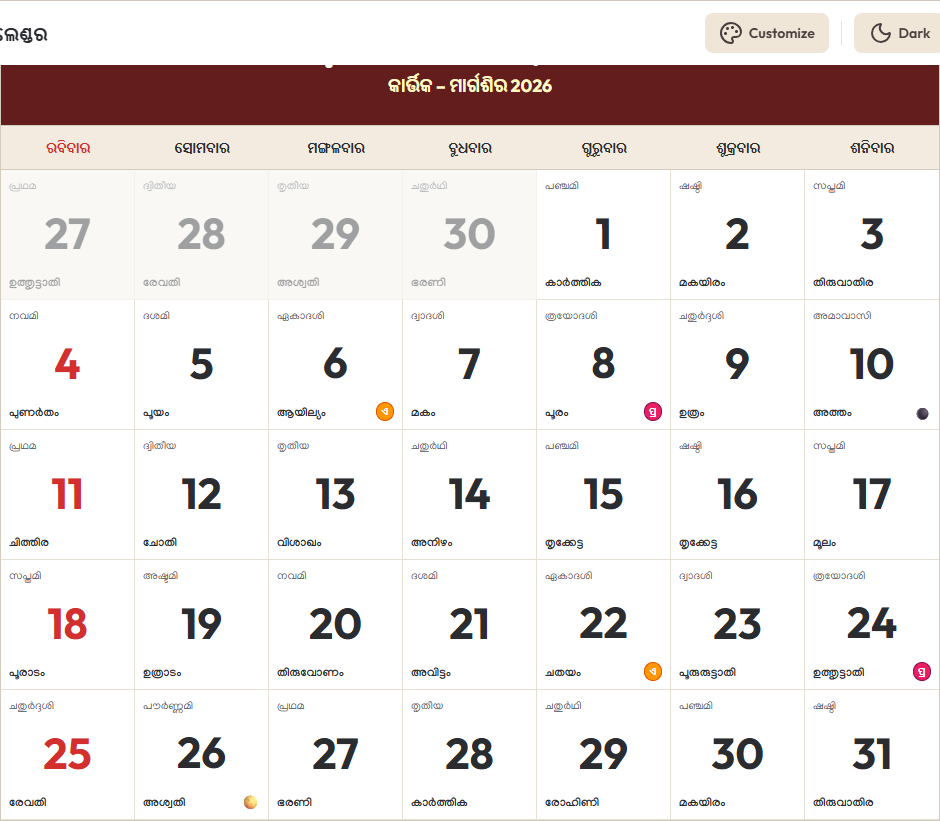940x821 pixels.
Task: Click the pink Pradosham badge on date 8
Action: [x=653, y=411]
